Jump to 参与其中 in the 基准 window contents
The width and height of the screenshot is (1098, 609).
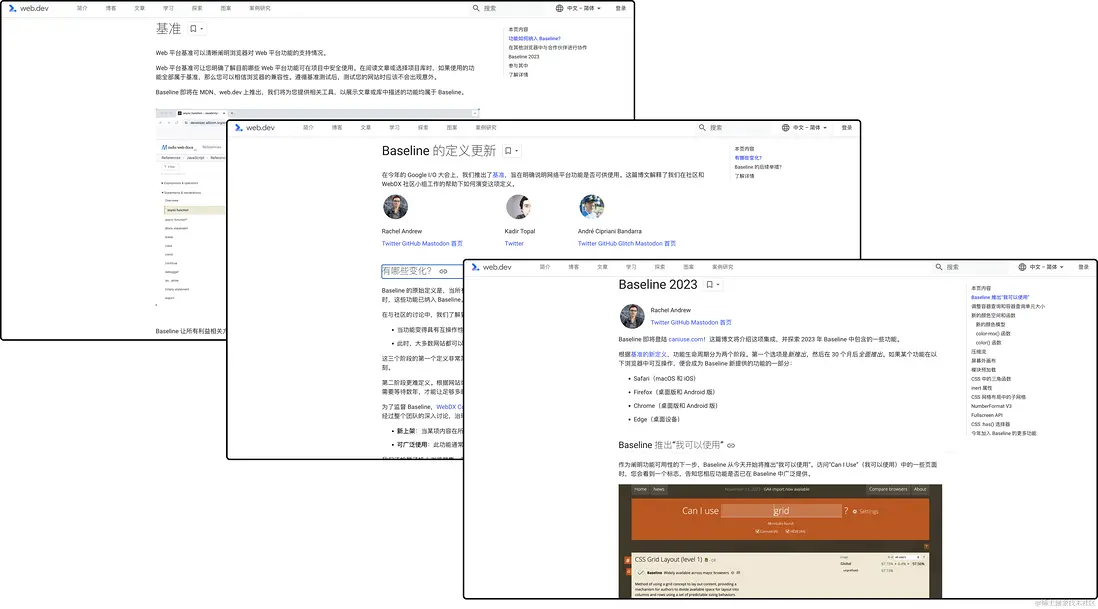click(x=518, y=66)
